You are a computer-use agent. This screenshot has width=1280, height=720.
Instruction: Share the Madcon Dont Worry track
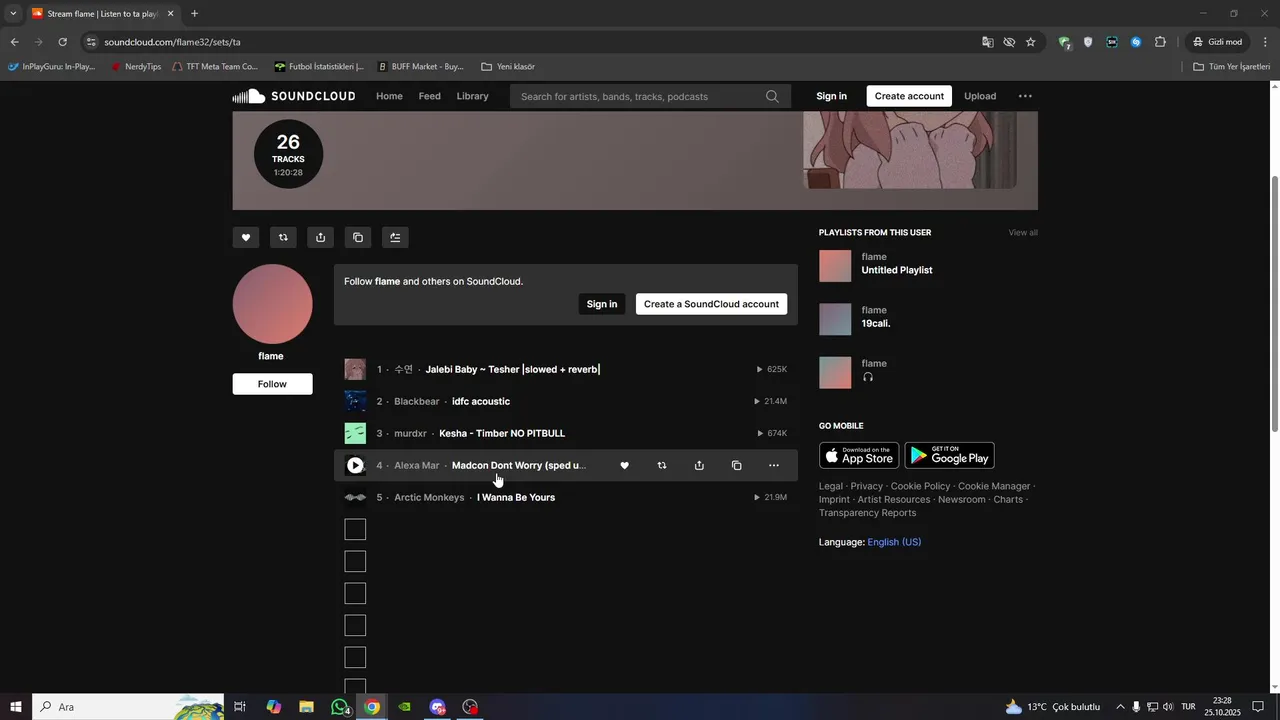point(699,465)
